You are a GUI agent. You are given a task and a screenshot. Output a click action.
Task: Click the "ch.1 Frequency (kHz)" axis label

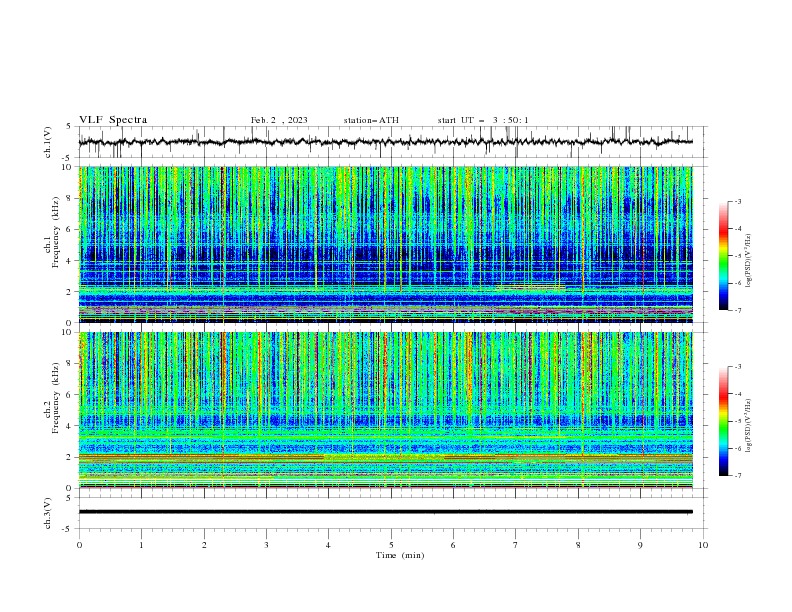coord(52,232)
